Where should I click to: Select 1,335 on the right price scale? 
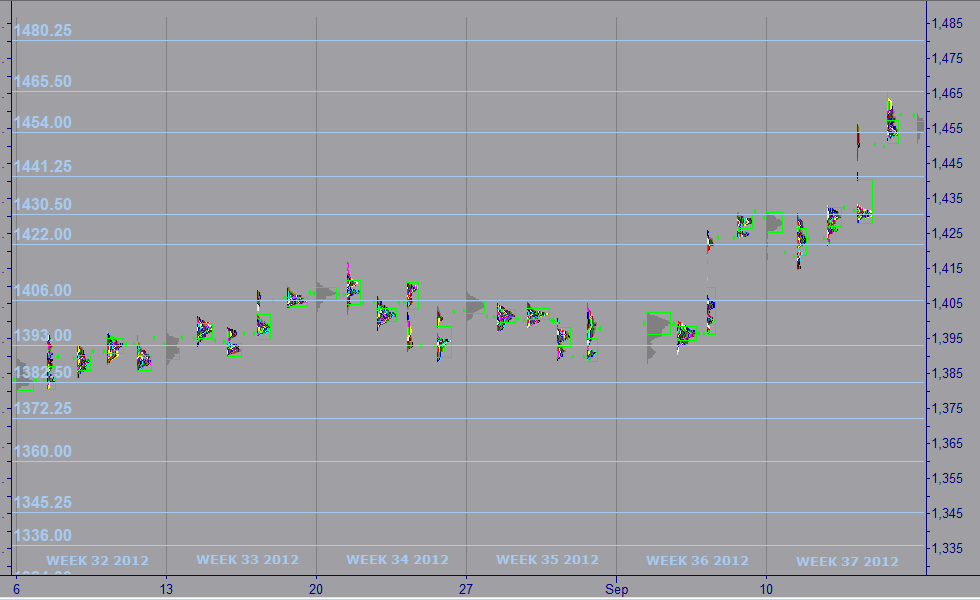click(948, 548)
